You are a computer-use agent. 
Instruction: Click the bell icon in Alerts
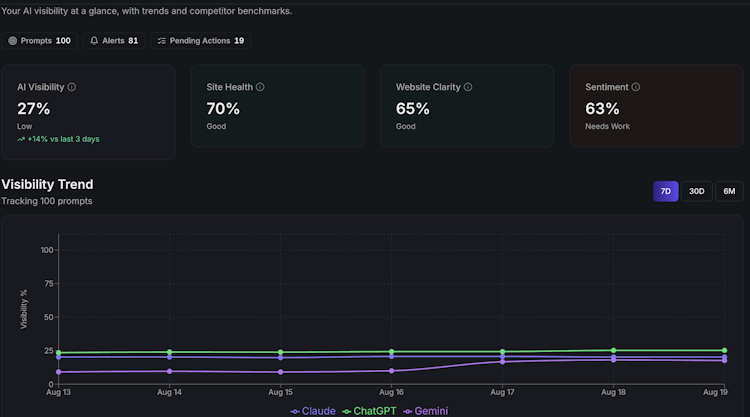click(94, 41)
